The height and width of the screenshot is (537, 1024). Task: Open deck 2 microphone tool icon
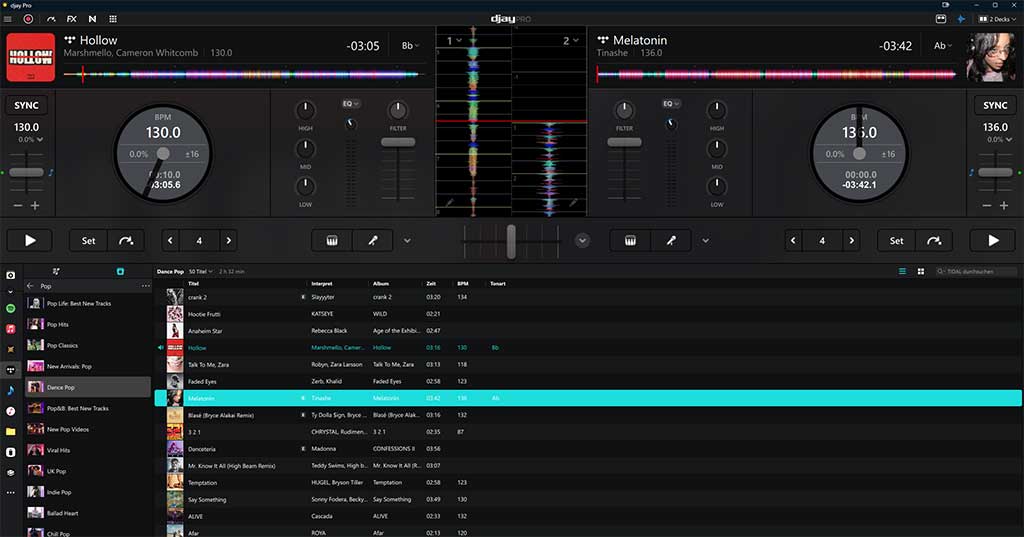pos(671,240)
